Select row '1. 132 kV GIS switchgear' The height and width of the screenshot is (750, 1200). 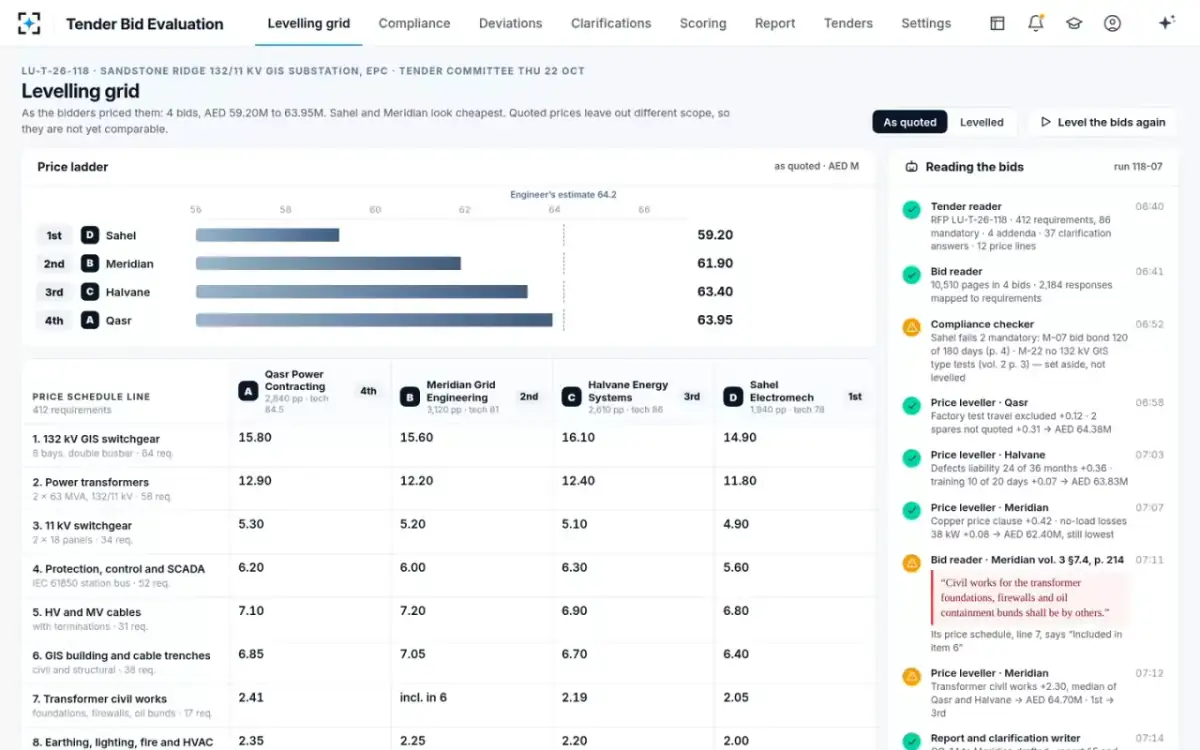(448, 445)
